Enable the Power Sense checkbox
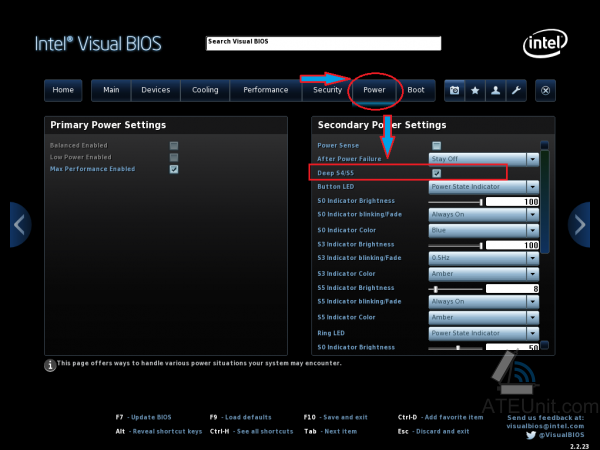600x450 pixels. click(436, 145)
